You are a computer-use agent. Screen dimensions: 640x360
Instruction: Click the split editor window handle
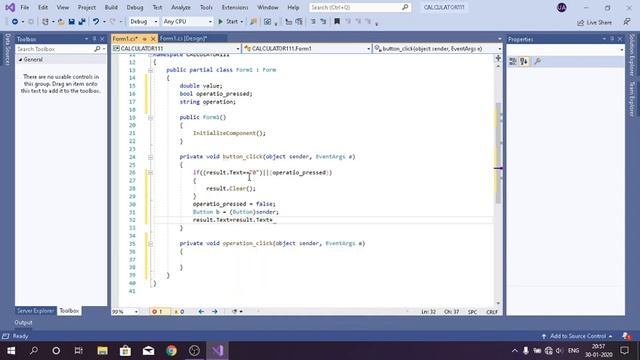pyautogui.click(x=498, y=58)
